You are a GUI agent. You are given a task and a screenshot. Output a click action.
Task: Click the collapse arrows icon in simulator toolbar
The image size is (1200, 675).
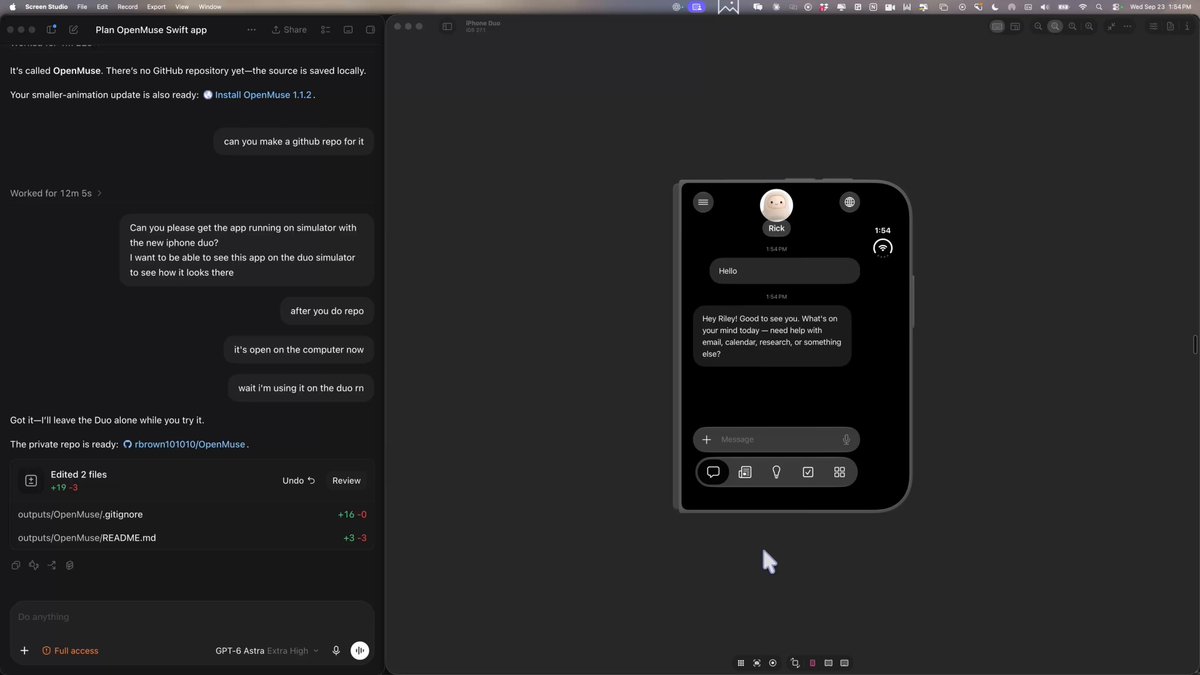(x=1112, y=26)
